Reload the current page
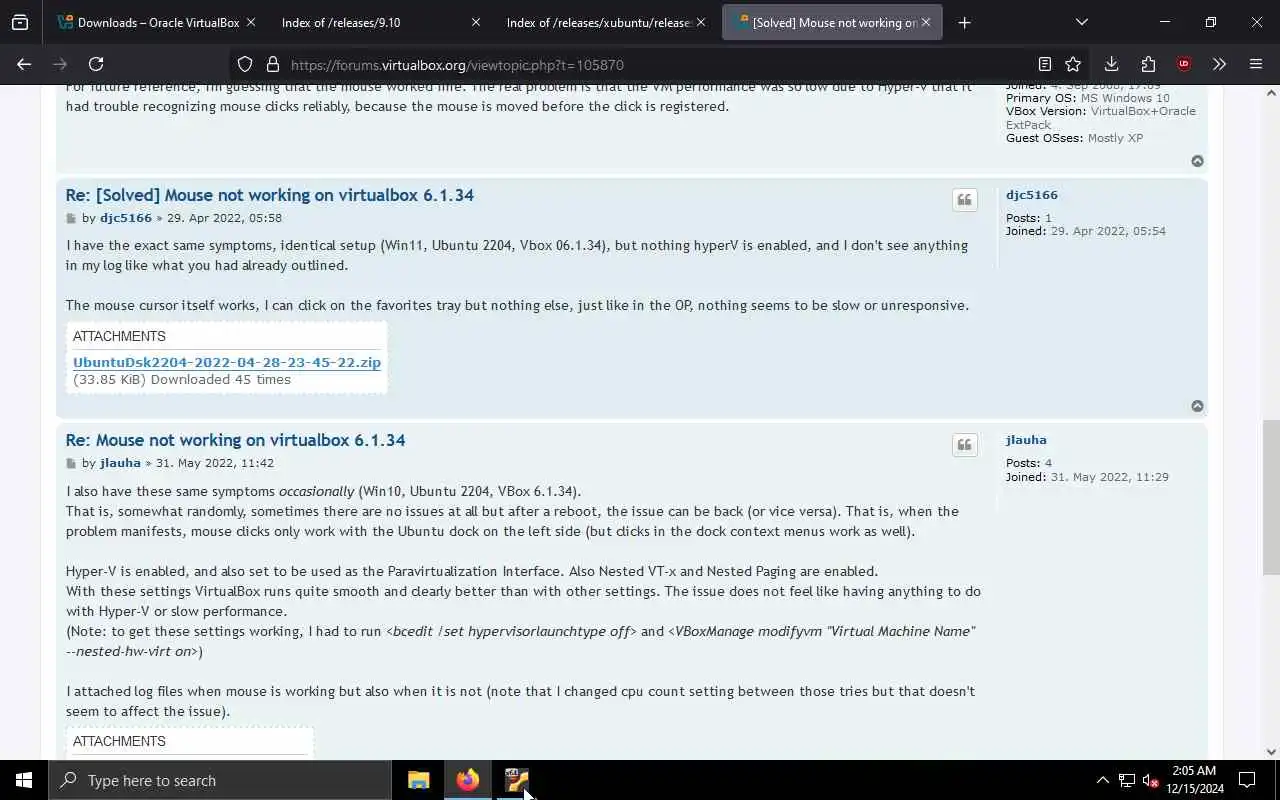This screenshot has height=800, width=1280. tap(96, 64)
